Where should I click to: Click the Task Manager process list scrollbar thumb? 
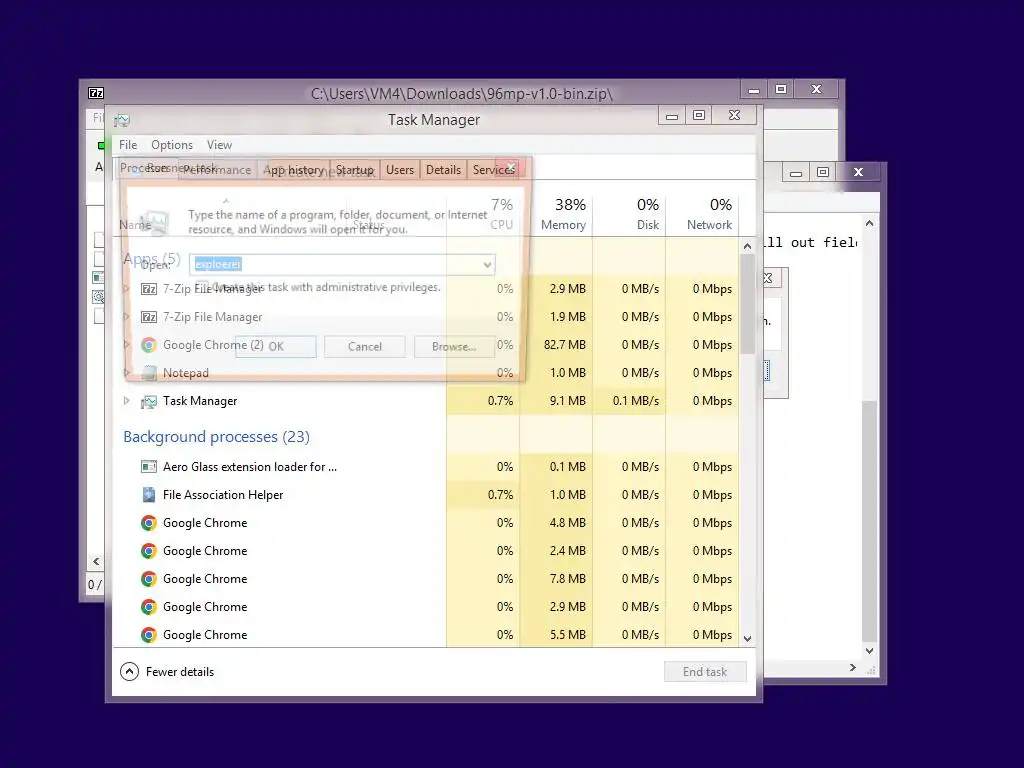click(748, 303)
